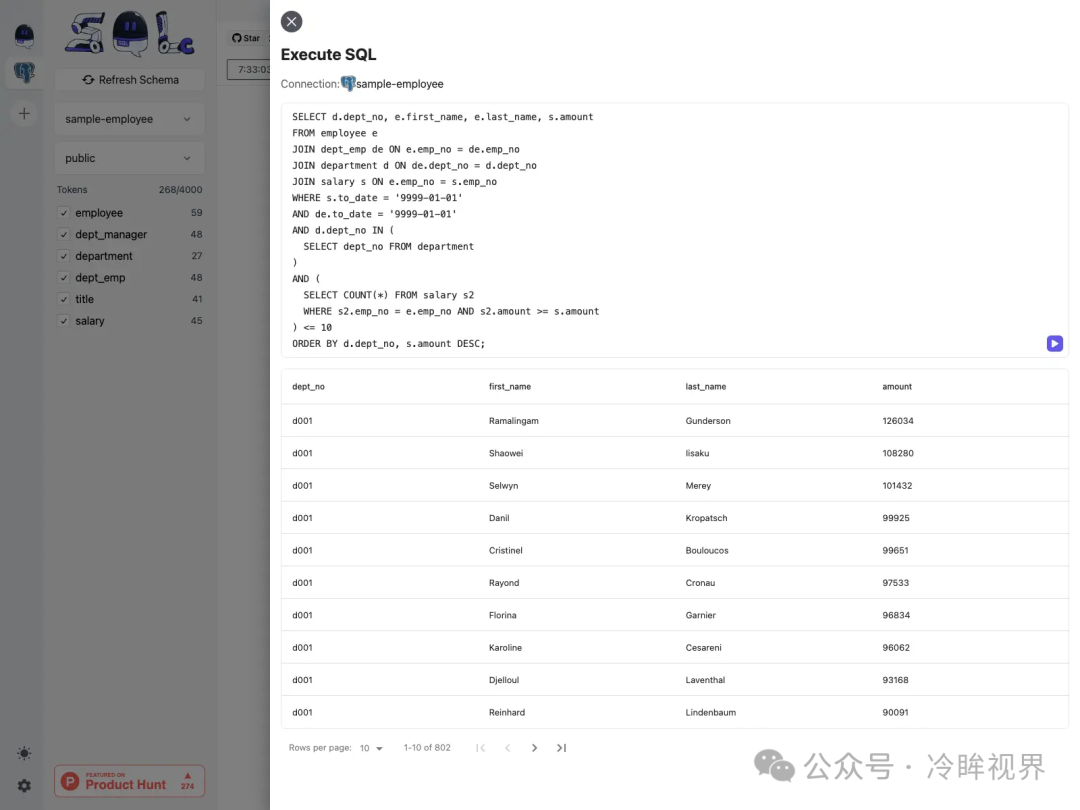
Task: Open Rows per page dropdown
Action: 371,748
